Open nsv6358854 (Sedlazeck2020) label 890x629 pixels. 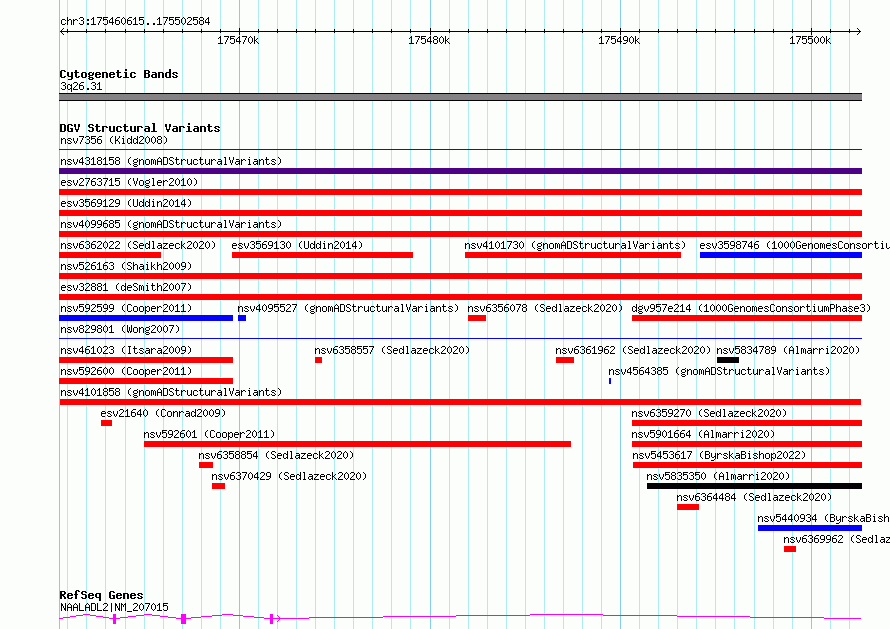point(276,455)
